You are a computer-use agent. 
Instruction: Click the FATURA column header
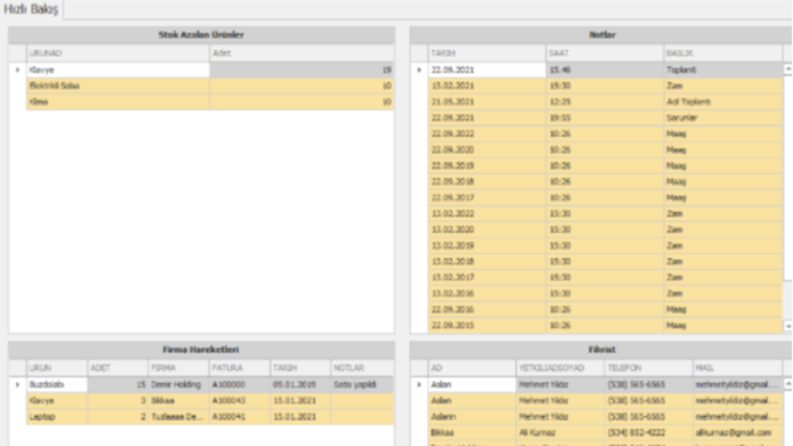pos(240,368)
